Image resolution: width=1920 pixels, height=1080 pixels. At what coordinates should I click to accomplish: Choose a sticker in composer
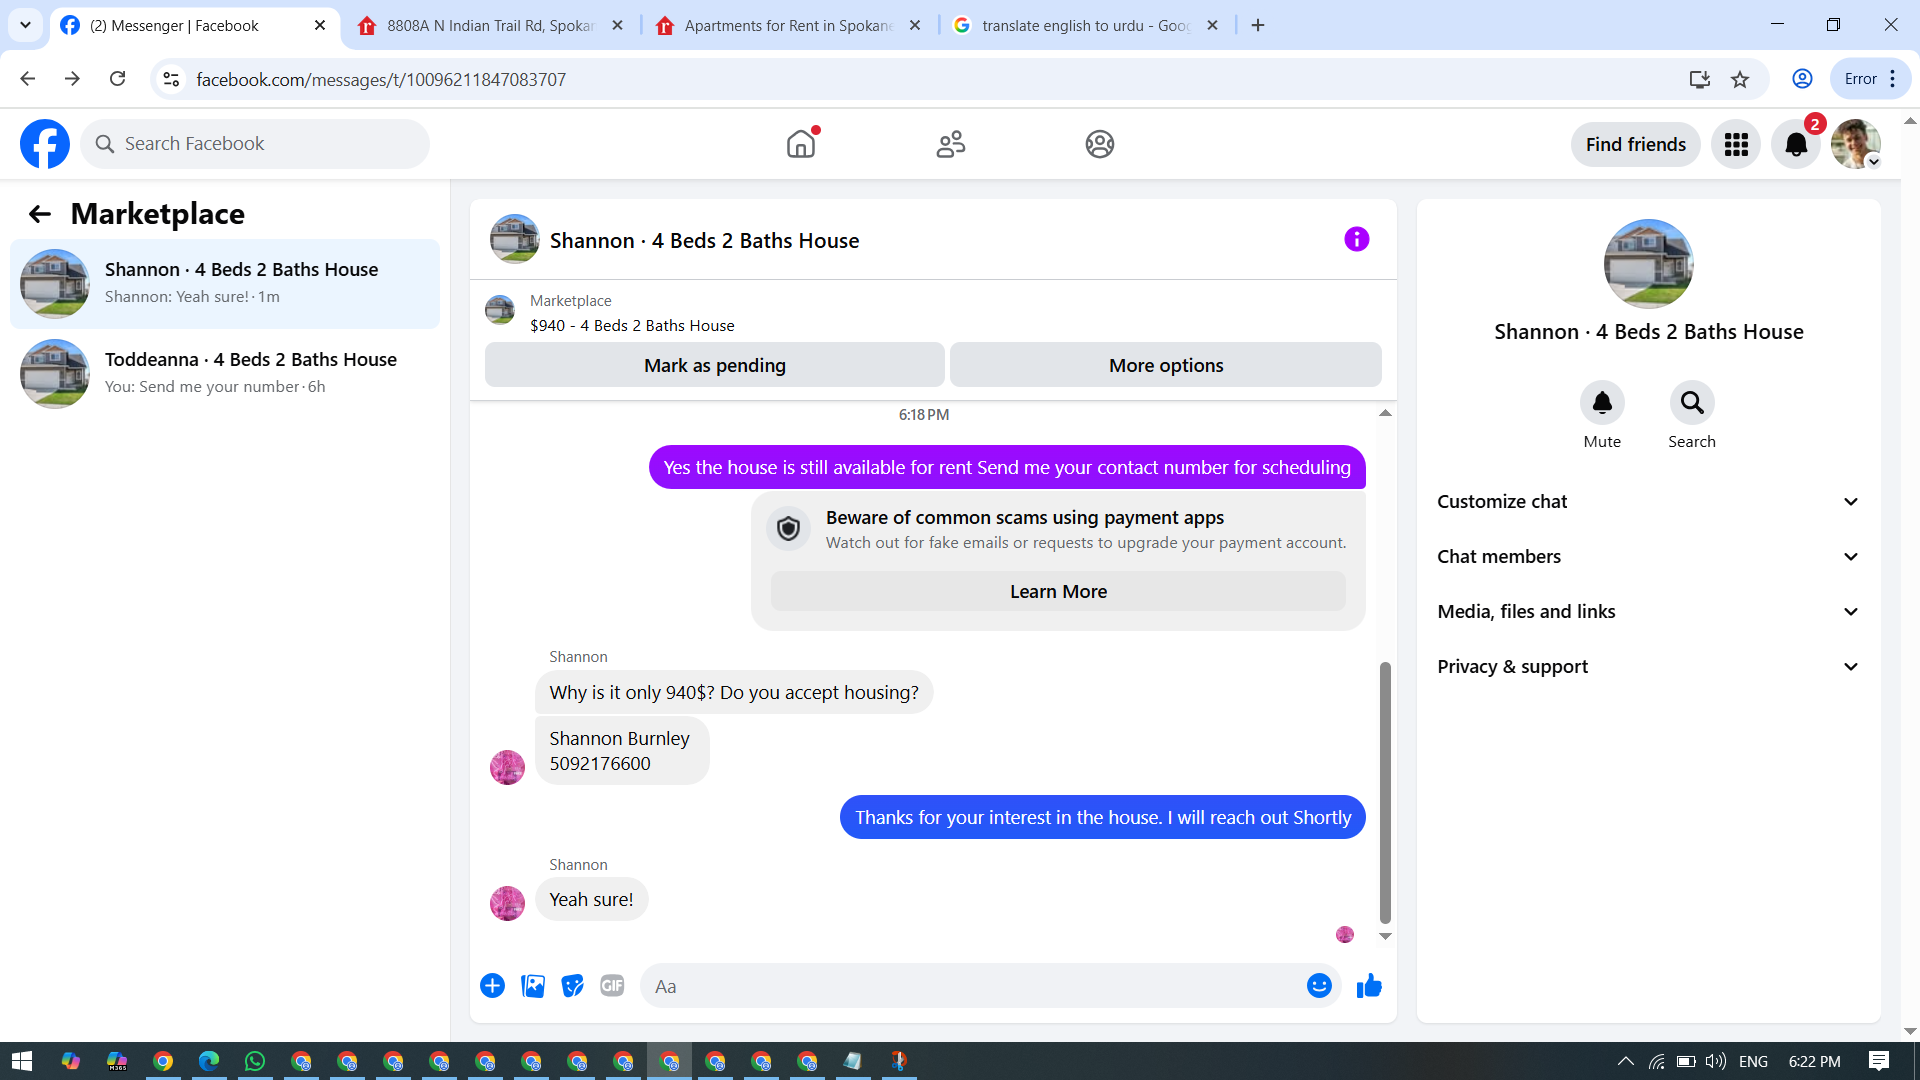(573, 986)
